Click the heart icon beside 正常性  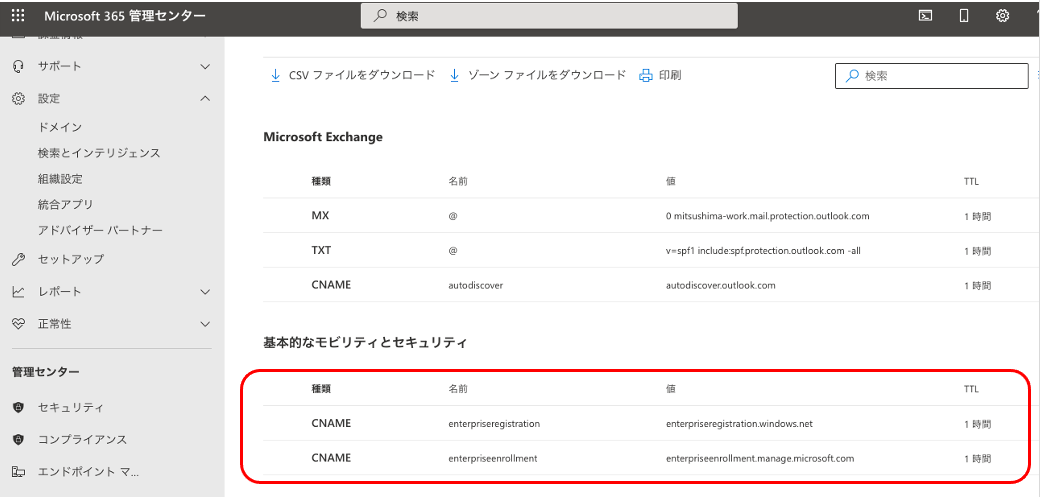(x=19, y=324)
